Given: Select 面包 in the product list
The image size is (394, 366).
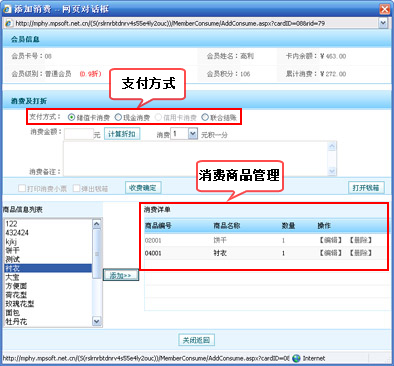Looking at the screenshot, I should coord(48,313).
